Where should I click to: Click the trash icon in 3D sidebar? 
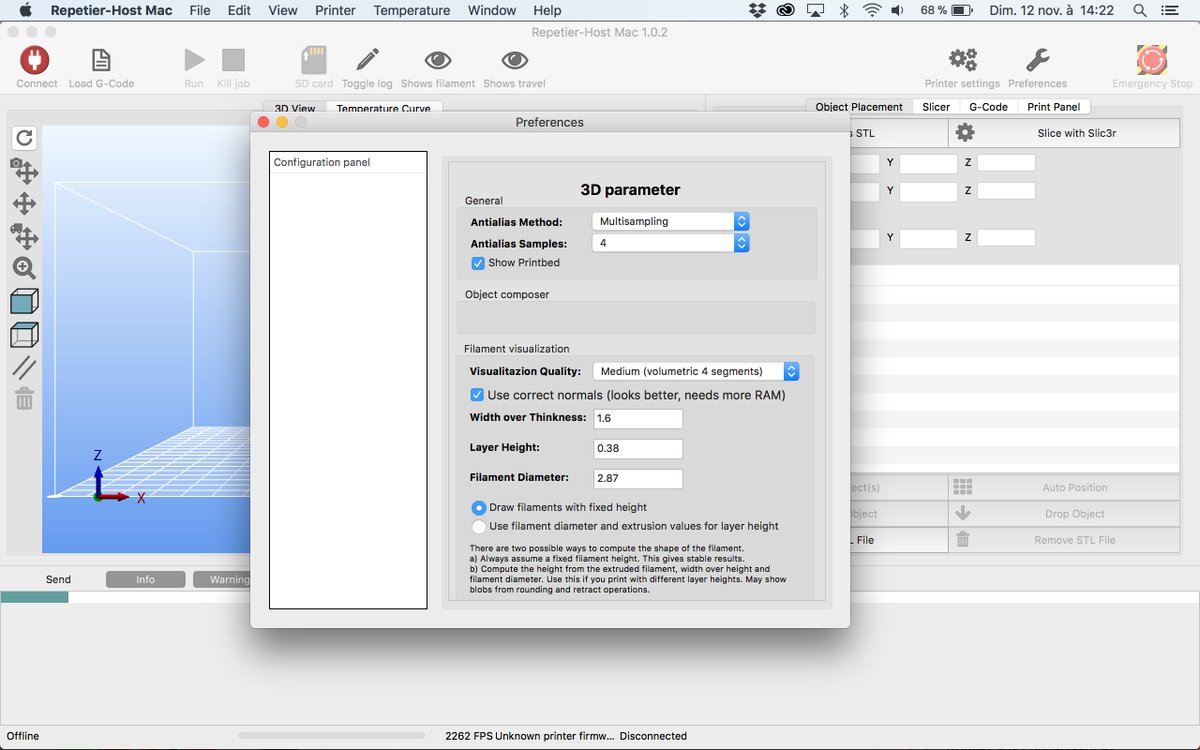(x=25, y=399)
